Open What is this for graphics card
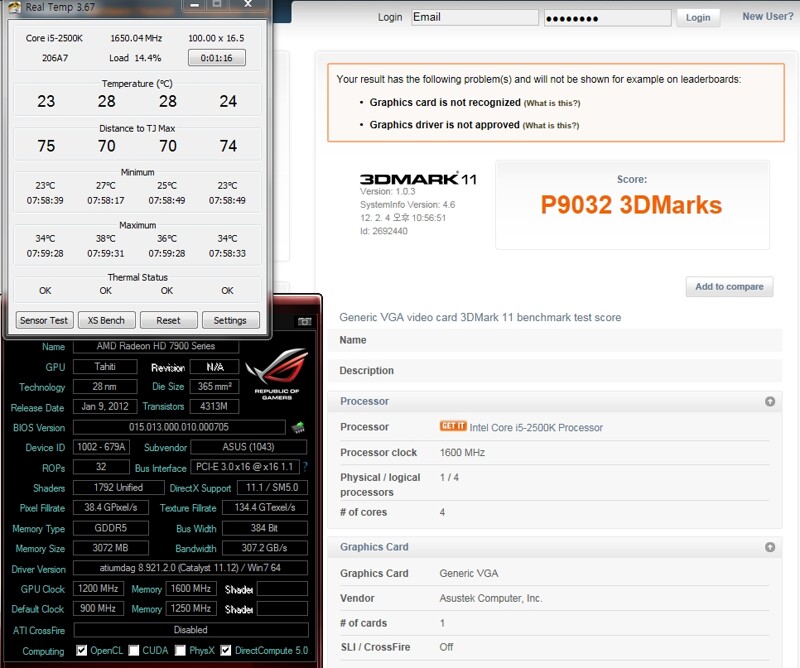This screenshot has height=668, width=800. pos(552,103)
